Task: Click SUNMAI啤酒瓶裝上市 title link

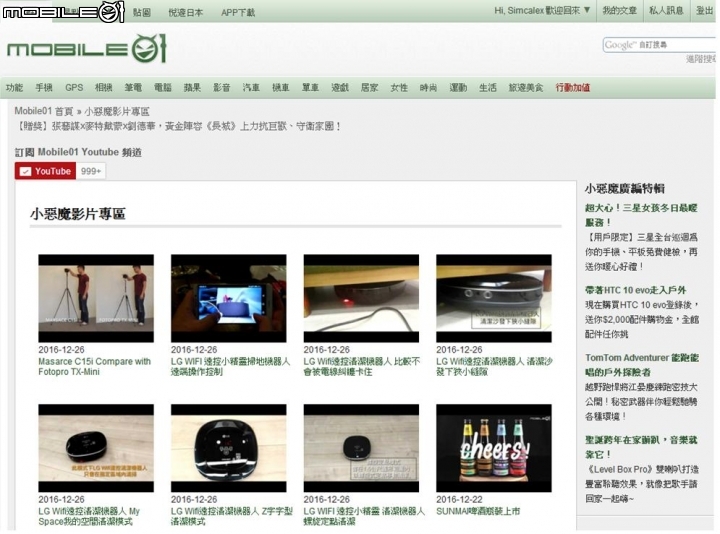Action: point(478,511)
